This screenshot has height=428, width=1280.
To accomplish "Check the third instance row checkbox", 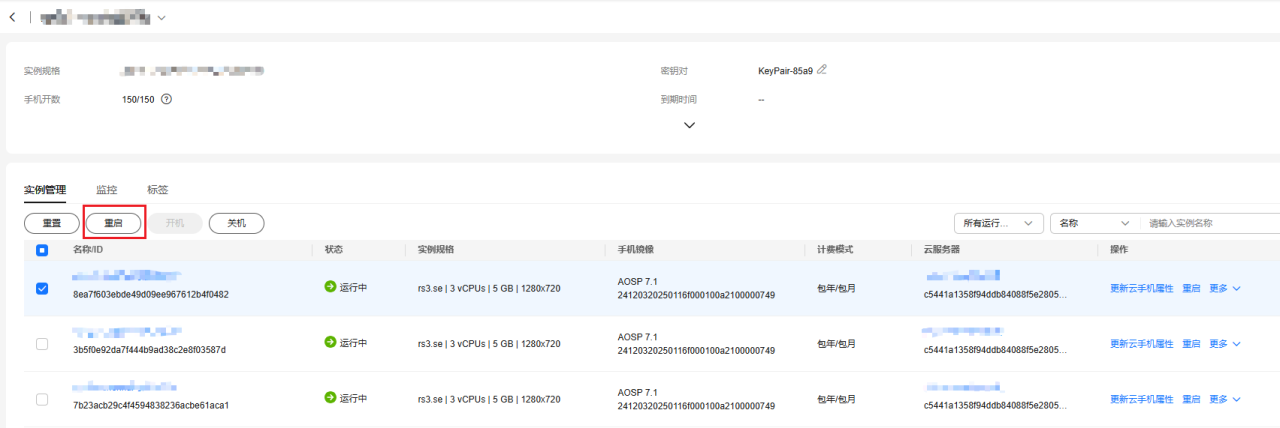I will pyautogui.click(x=42, y=399).
